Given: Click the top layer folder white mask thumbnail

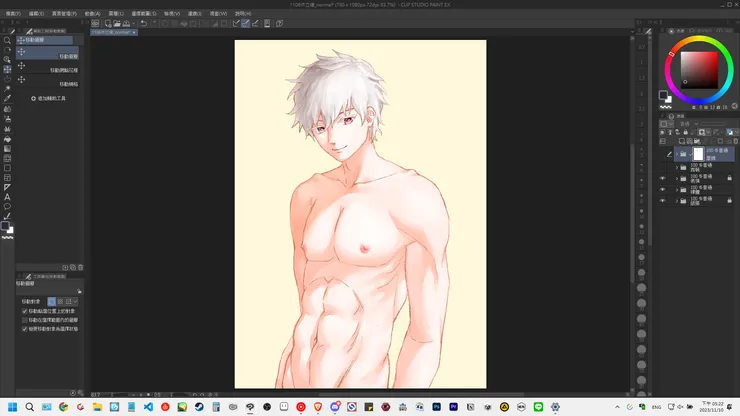Looking at the screenshot, I should click(698, 154).
